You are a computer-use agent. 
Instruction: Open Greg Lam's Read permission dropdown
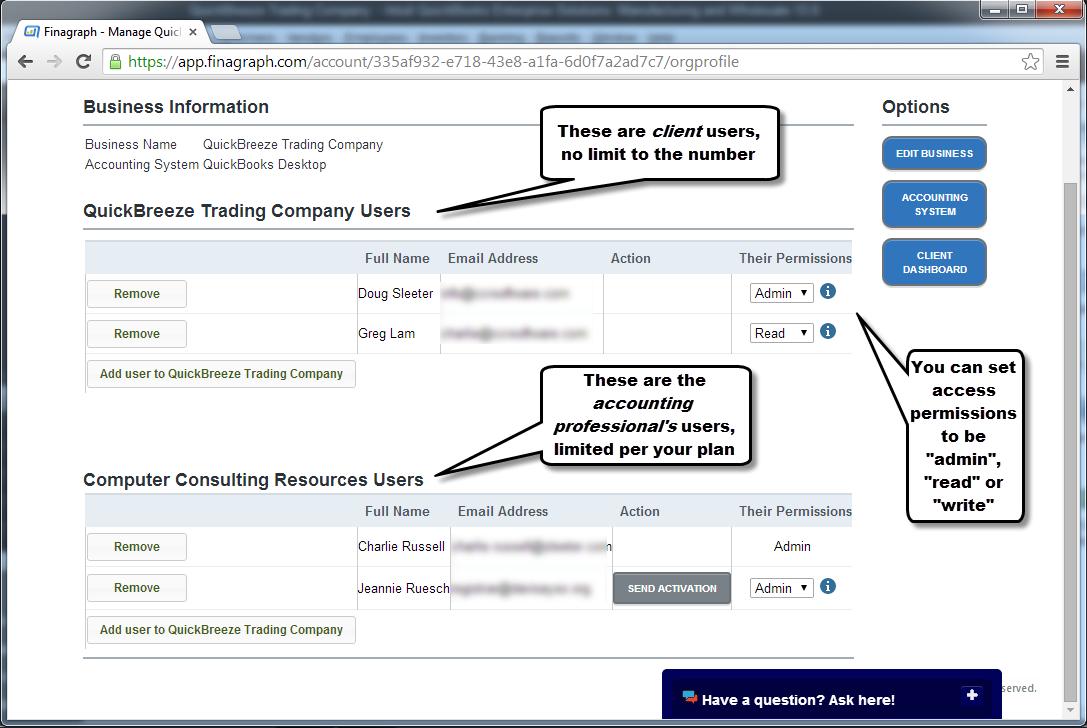pos(781,333)
